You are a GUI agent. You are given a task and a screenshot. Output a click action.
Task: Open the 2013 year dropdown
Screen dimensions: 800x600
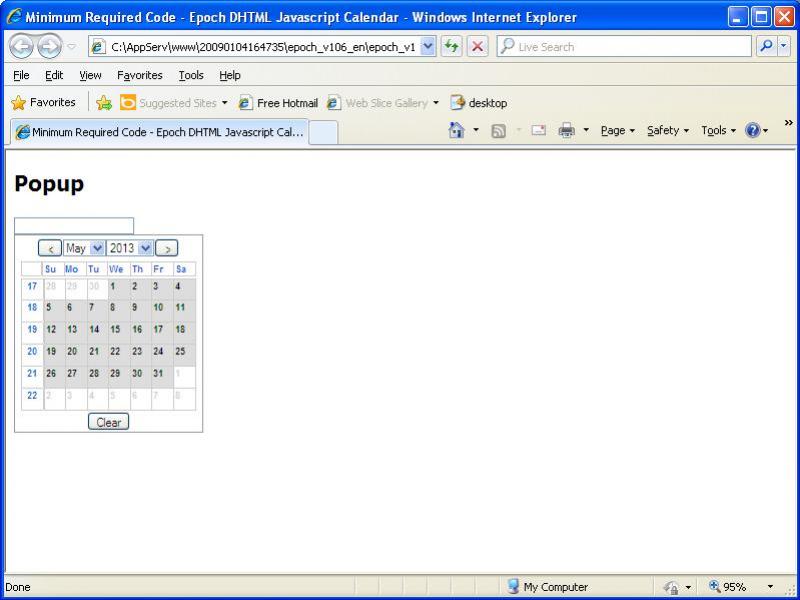pyautogui.click(x=130, y=248)
